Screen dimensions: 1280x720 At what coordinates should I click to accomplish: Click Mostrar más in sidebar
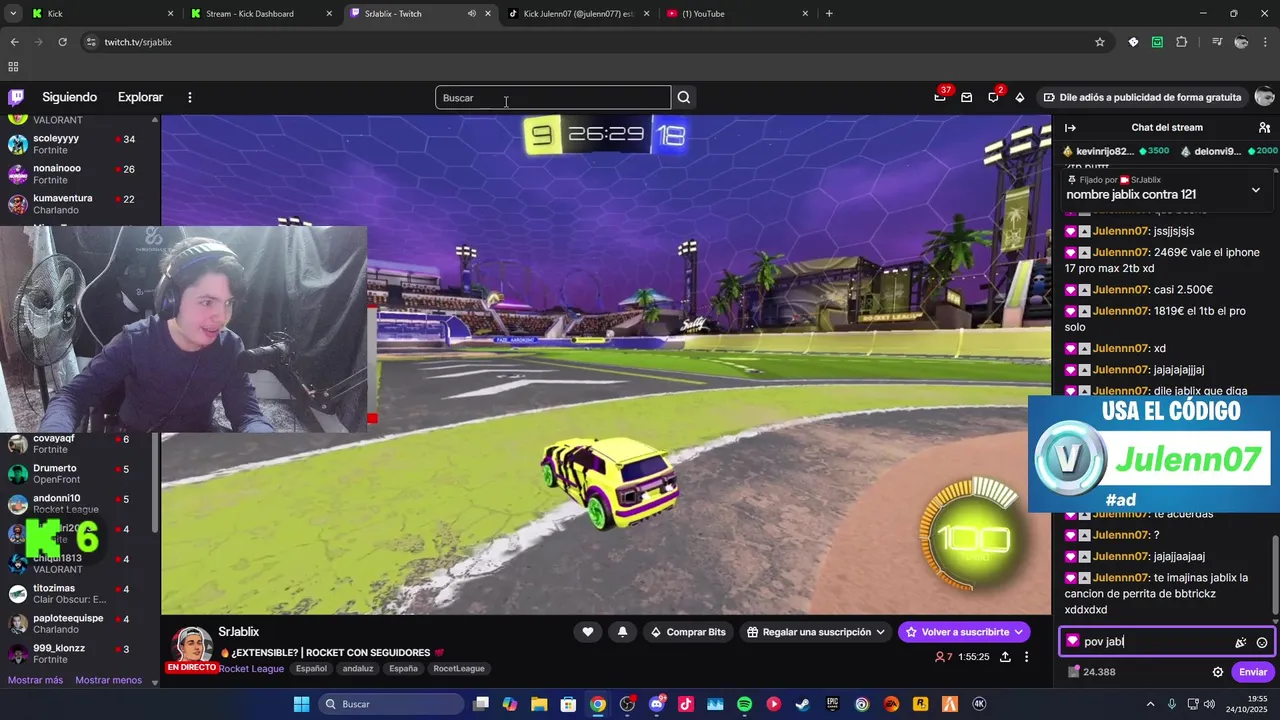(x=35, y=680)
